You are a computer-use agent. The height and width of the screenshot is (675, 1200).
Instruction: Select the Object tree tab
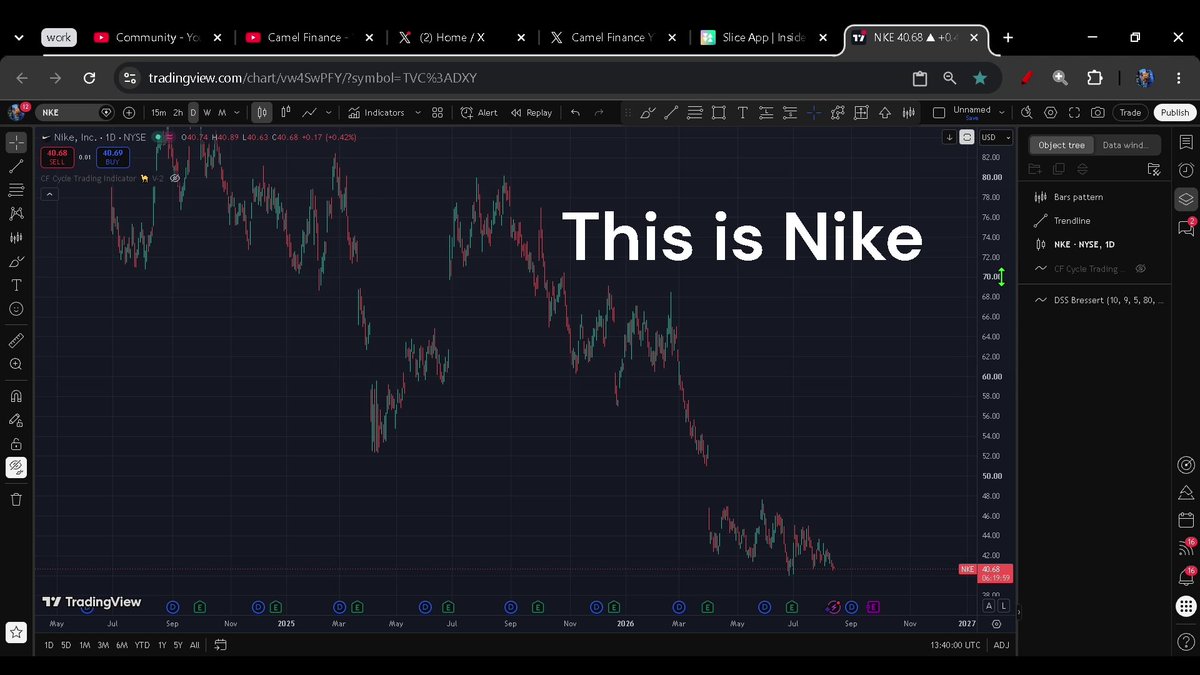coord(1062,145)
